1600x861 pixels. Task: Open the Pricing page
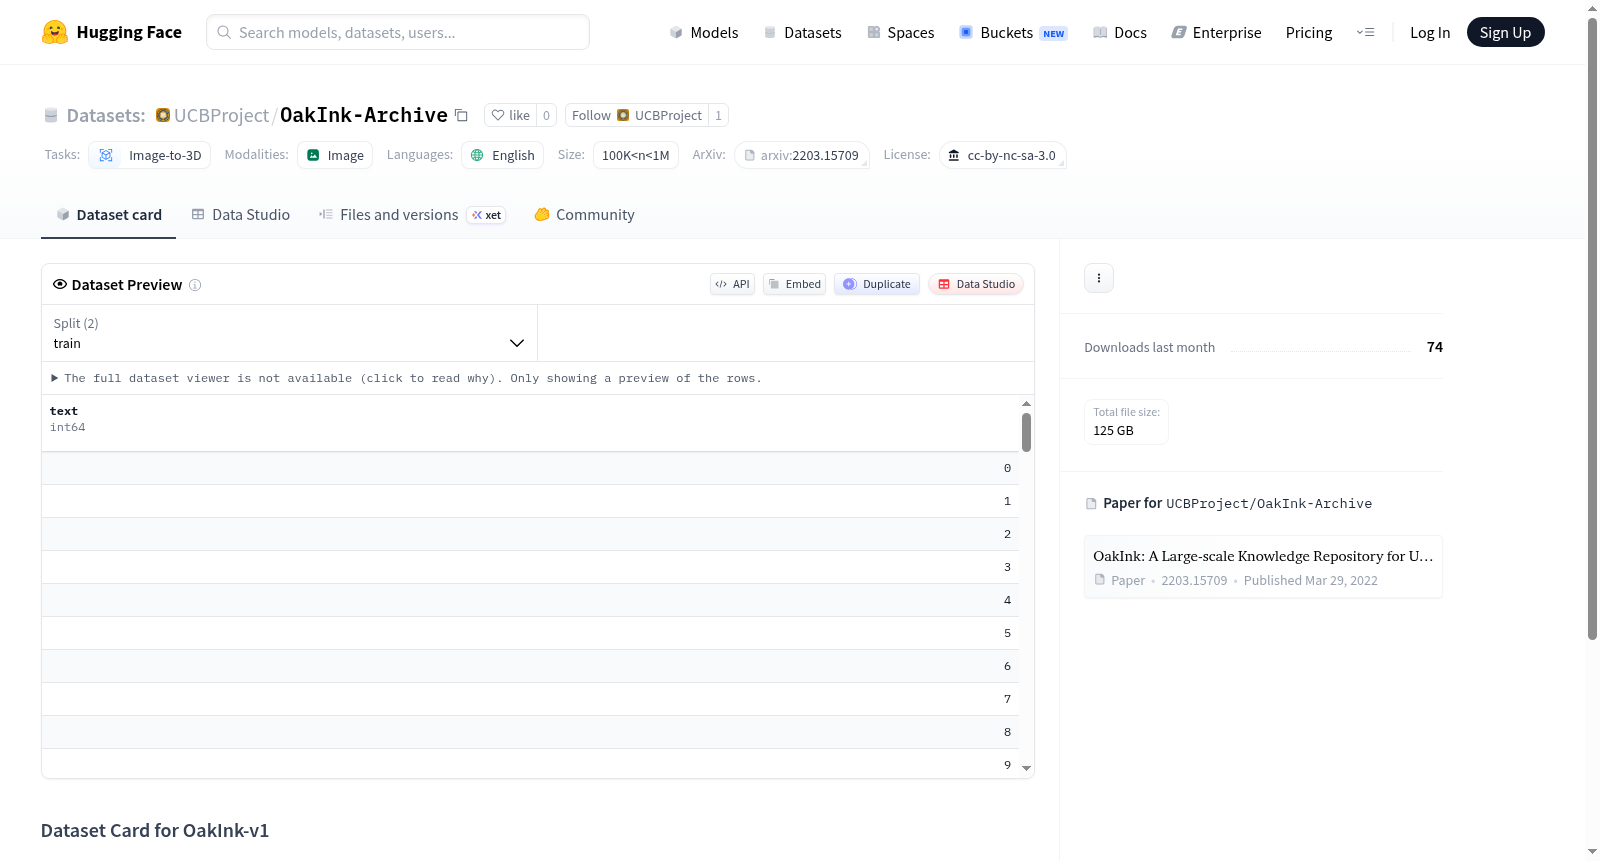(1309, 32)
